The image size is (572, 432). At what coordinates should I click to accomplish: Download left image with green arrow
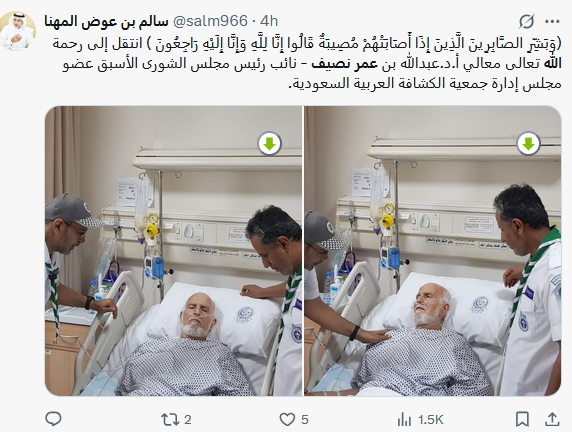(x=269, y=144)
